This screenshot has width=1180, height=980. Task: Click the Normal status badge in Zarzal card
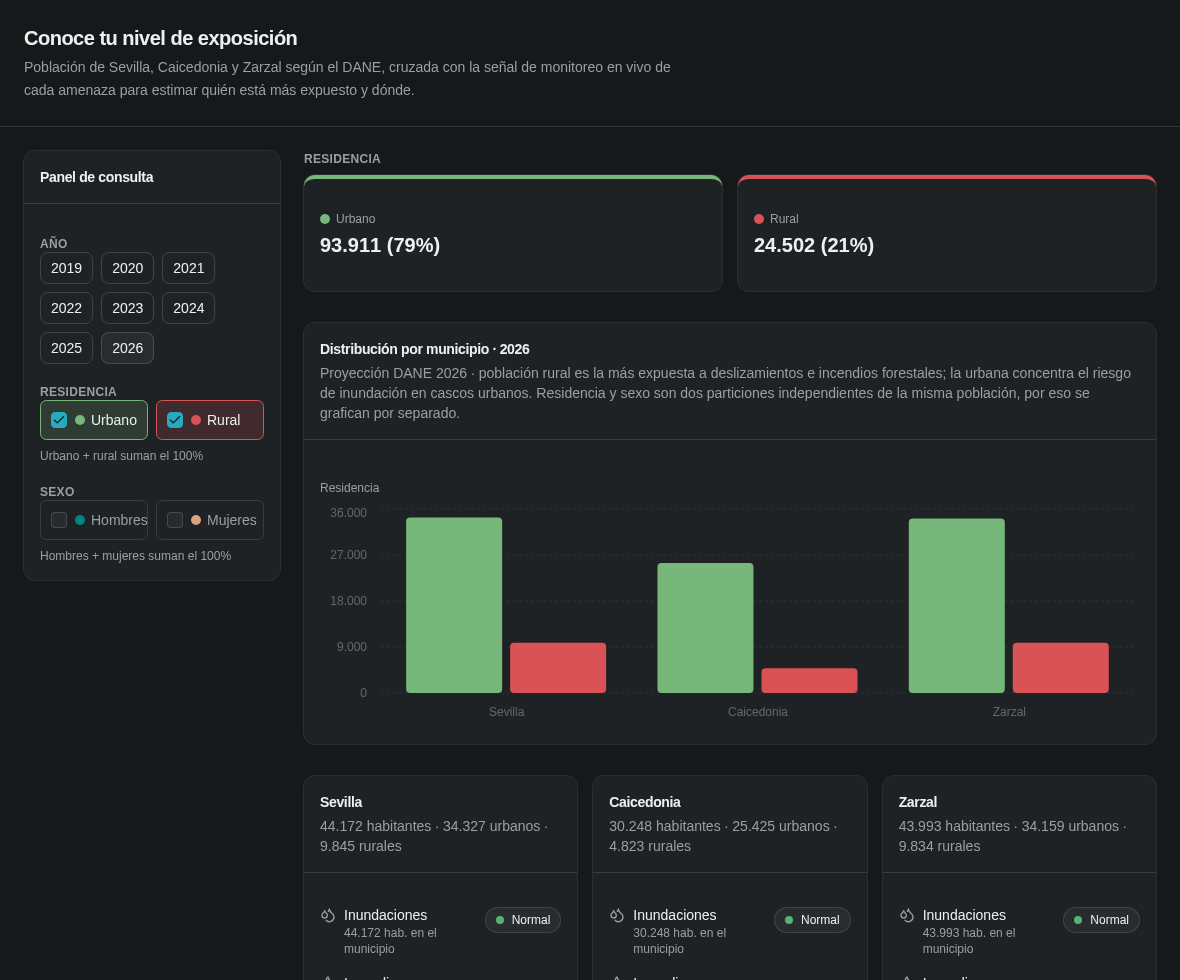pyautogui.click(x=1101, y=920)
